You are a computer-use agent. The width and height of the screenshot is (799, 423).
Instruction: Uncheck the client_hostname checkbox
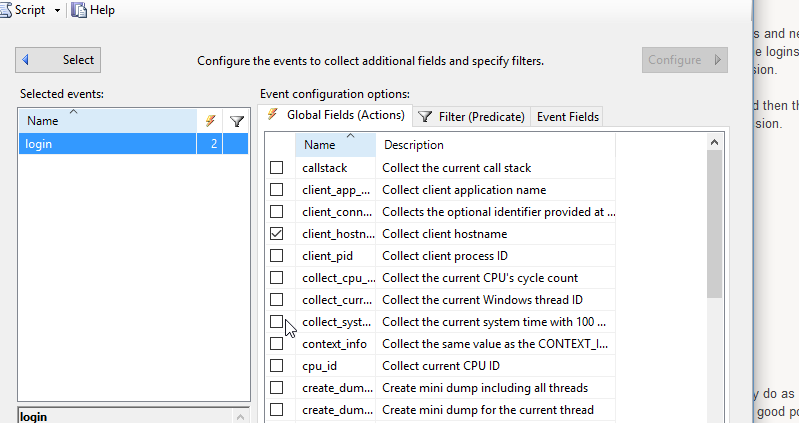277,234
